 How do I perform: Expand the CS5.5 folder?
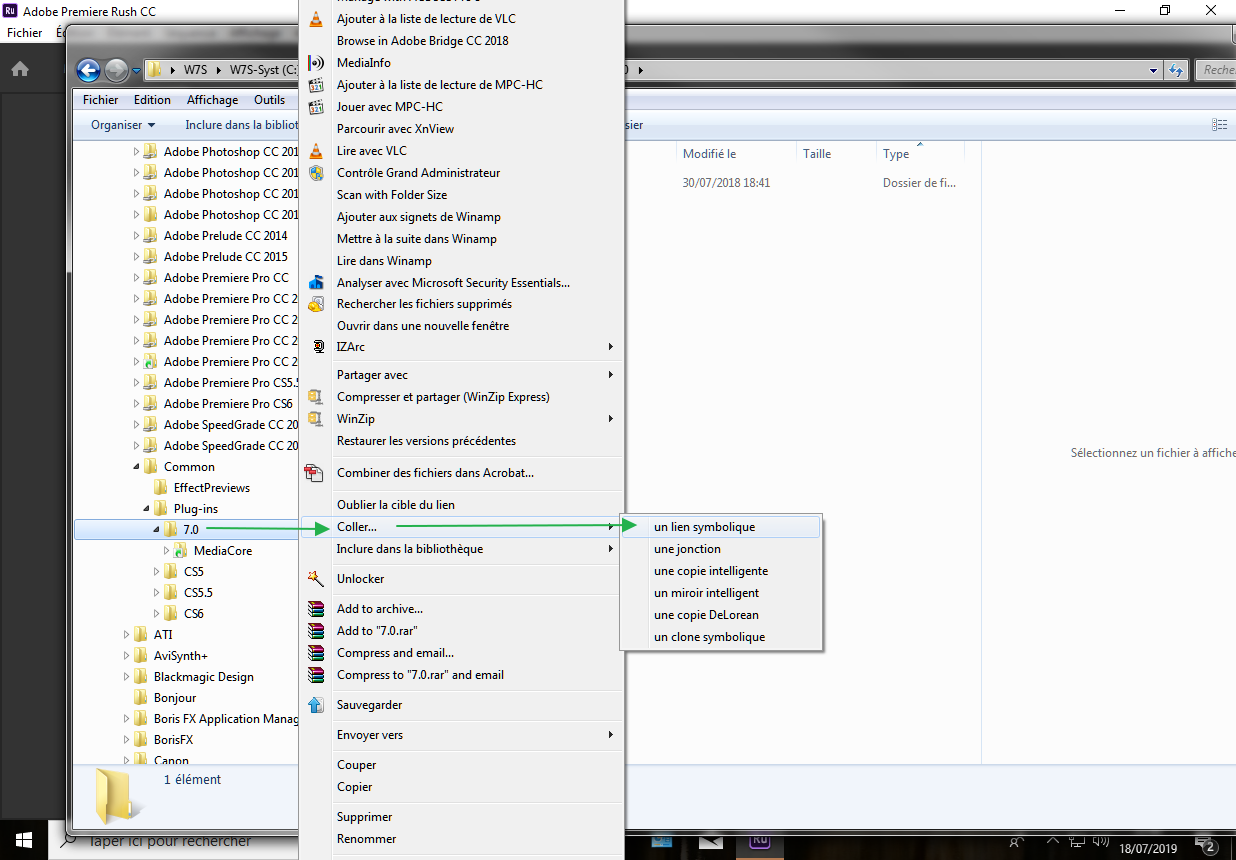tap(157, 593)
